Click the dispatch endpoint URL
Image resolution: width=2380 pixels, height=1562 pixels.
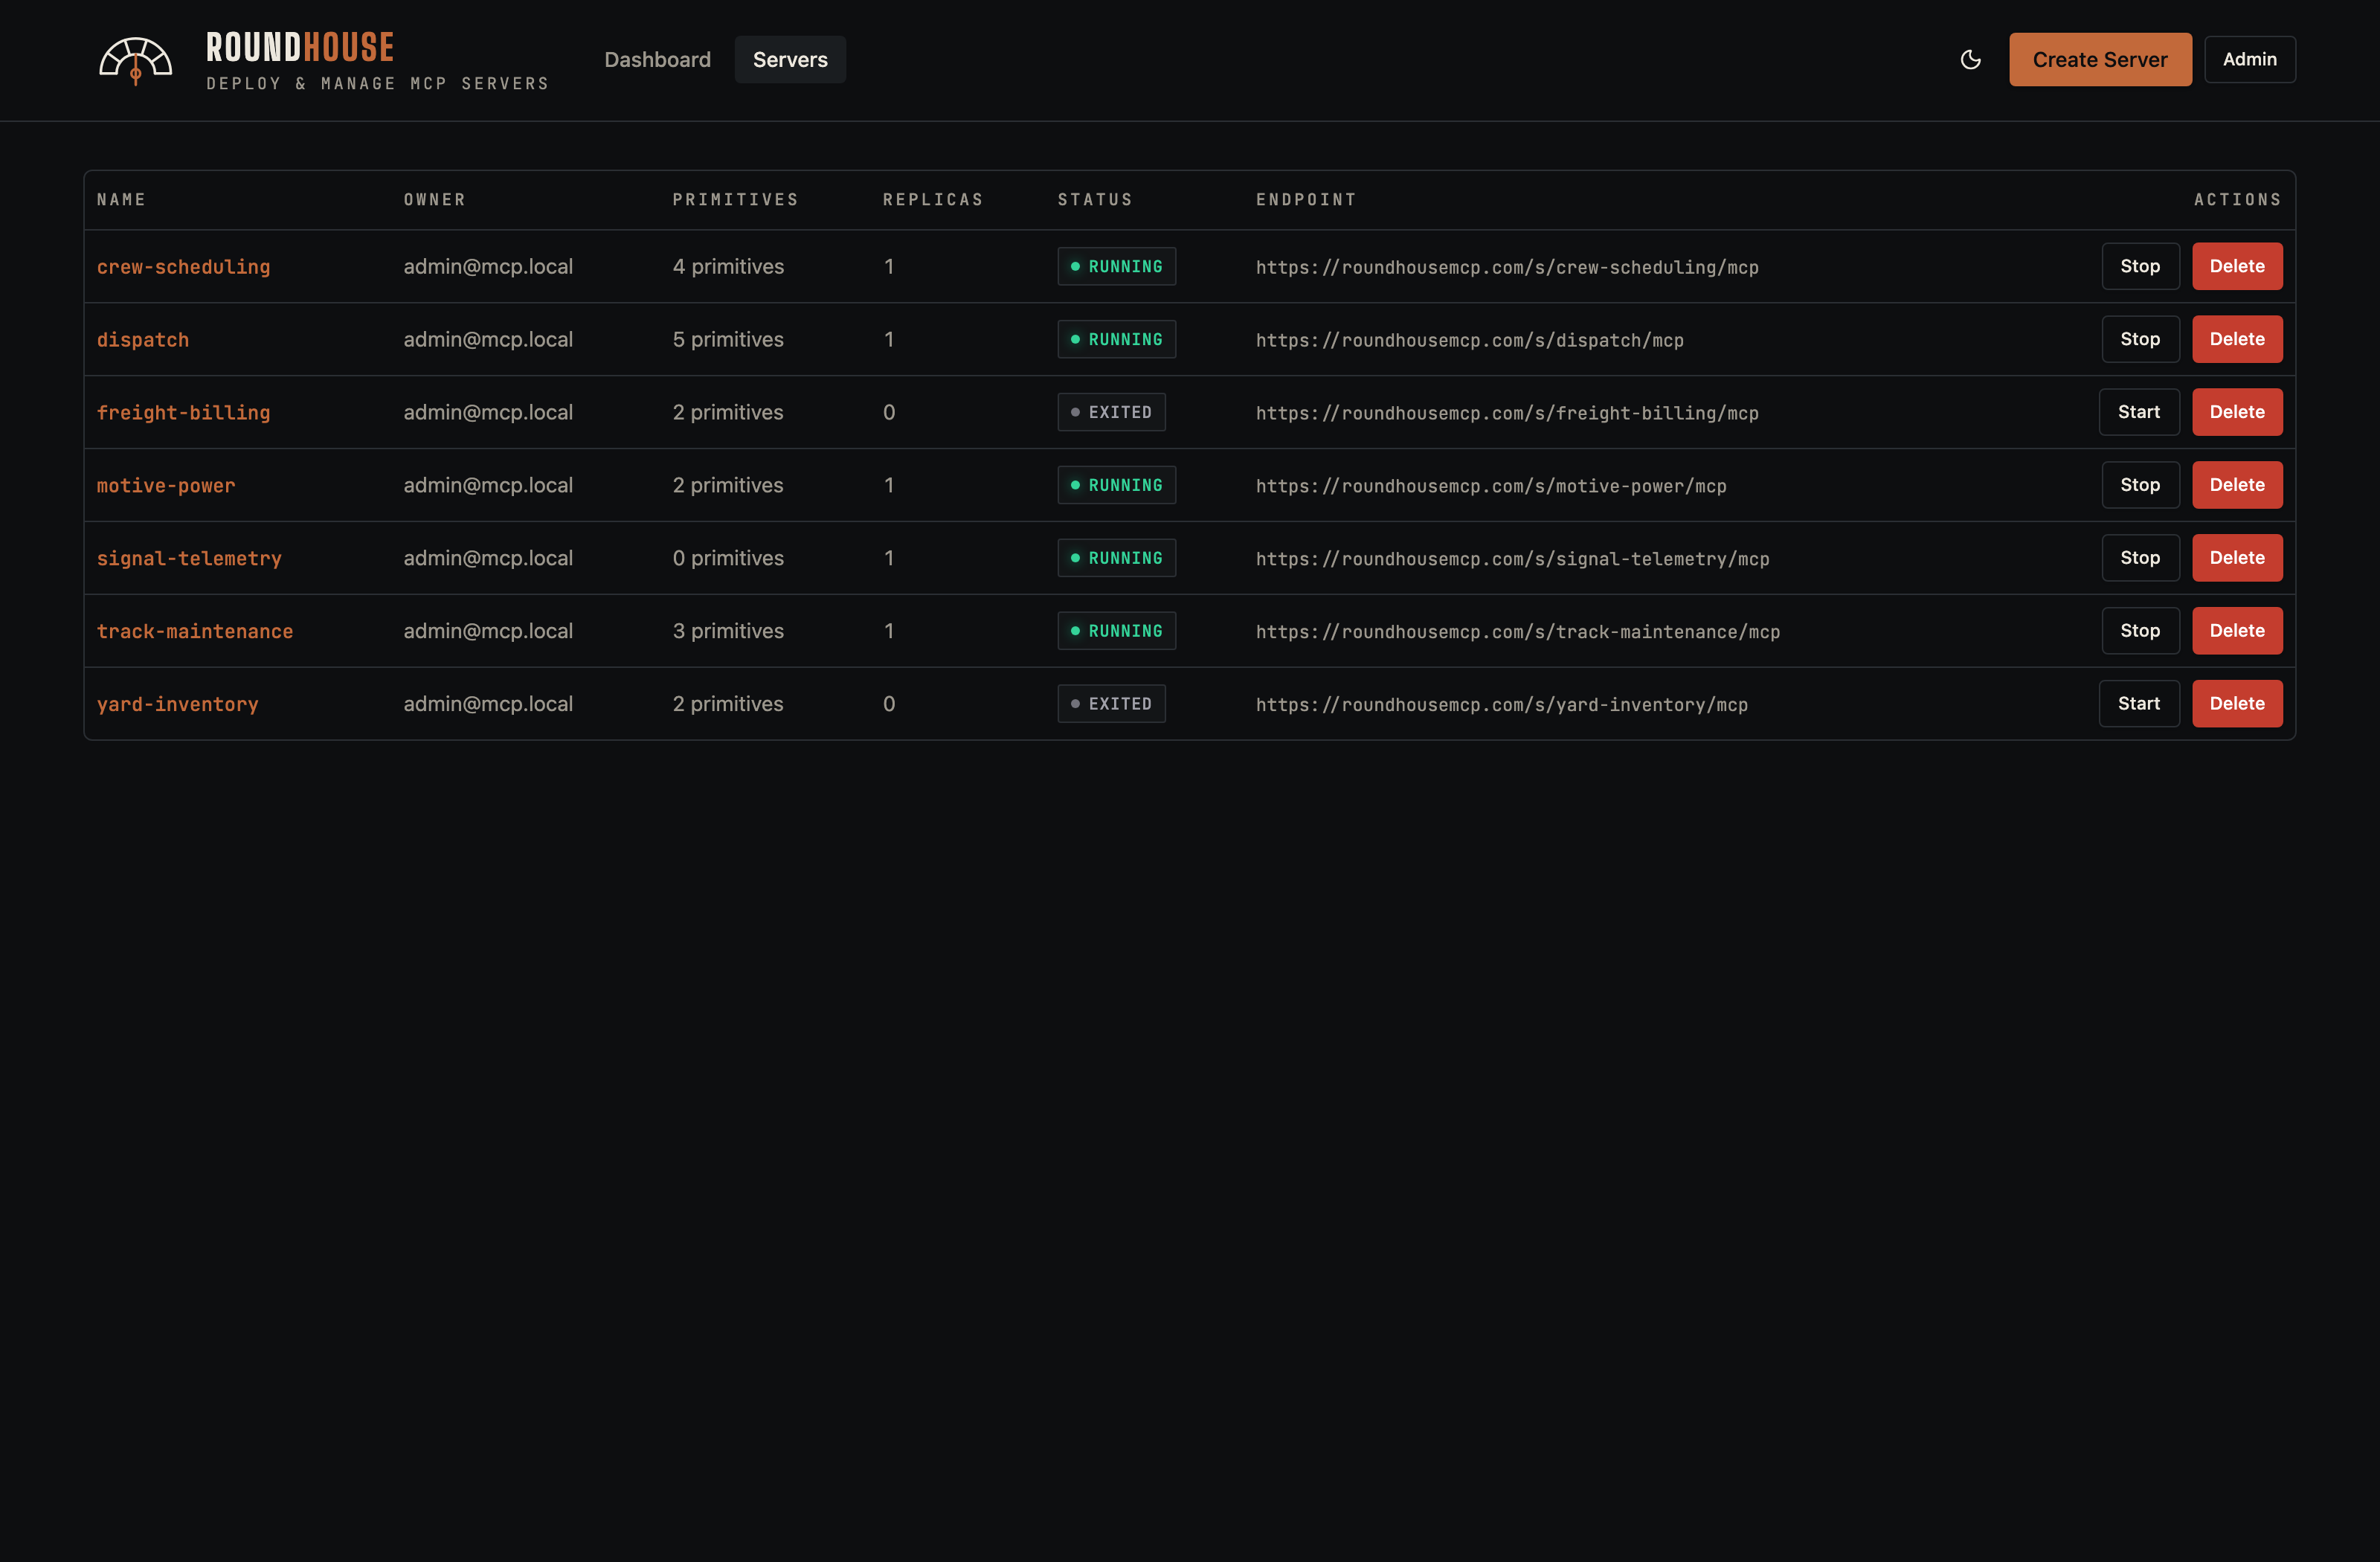click(x=1470, y=340)
